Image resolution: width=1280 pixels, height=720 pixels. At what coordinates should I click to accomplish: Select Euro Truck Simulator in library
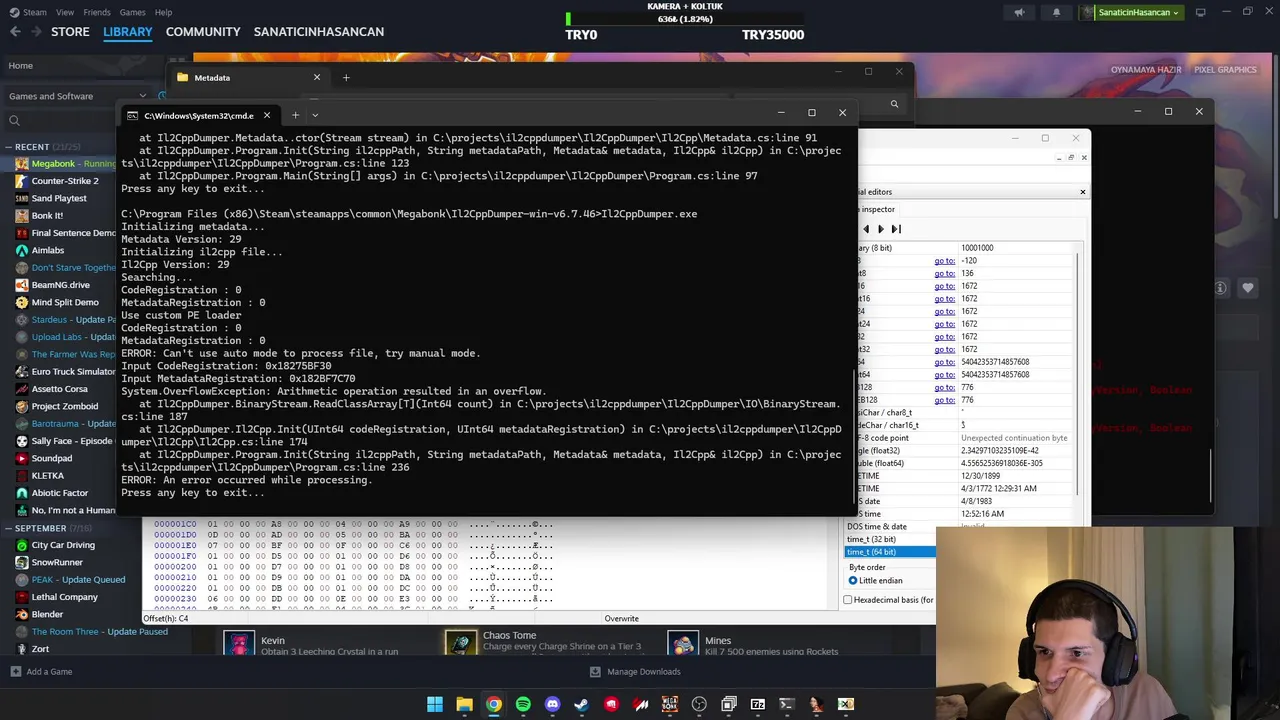coord(65,371)
